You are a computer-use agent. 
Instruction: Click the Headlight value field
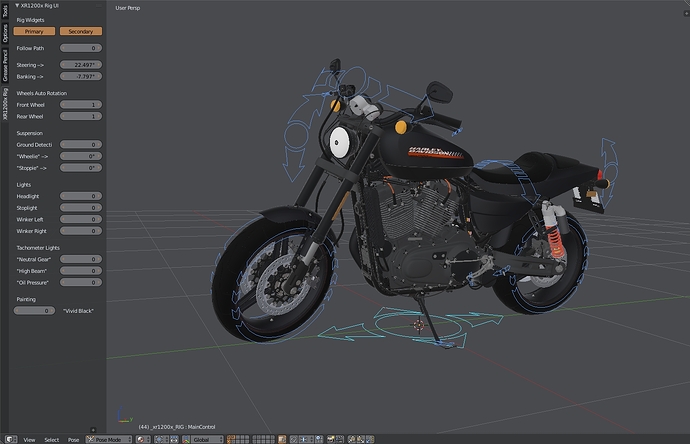pos(81,196)
